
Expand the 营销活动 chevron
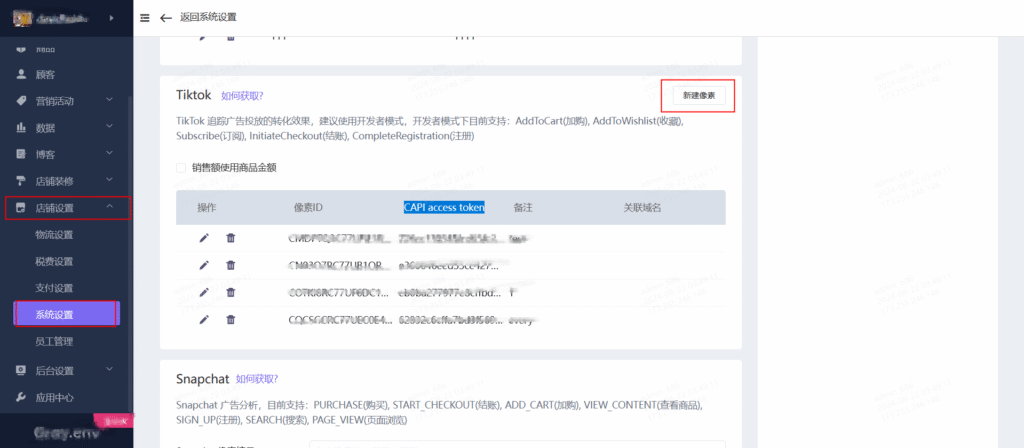pos(110,100)
